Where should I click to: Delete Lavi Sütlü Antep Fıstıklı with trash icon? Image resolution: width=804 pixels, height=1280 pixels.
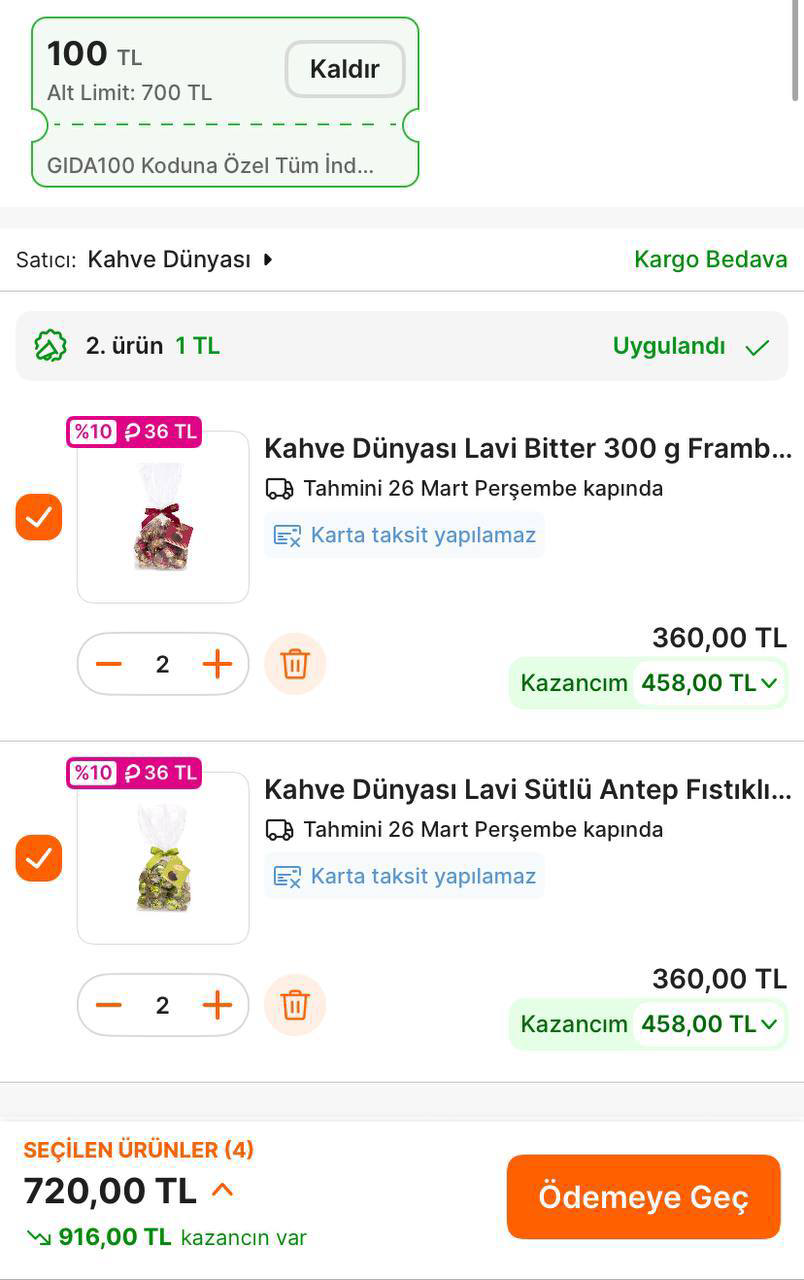pos(295,1005)
